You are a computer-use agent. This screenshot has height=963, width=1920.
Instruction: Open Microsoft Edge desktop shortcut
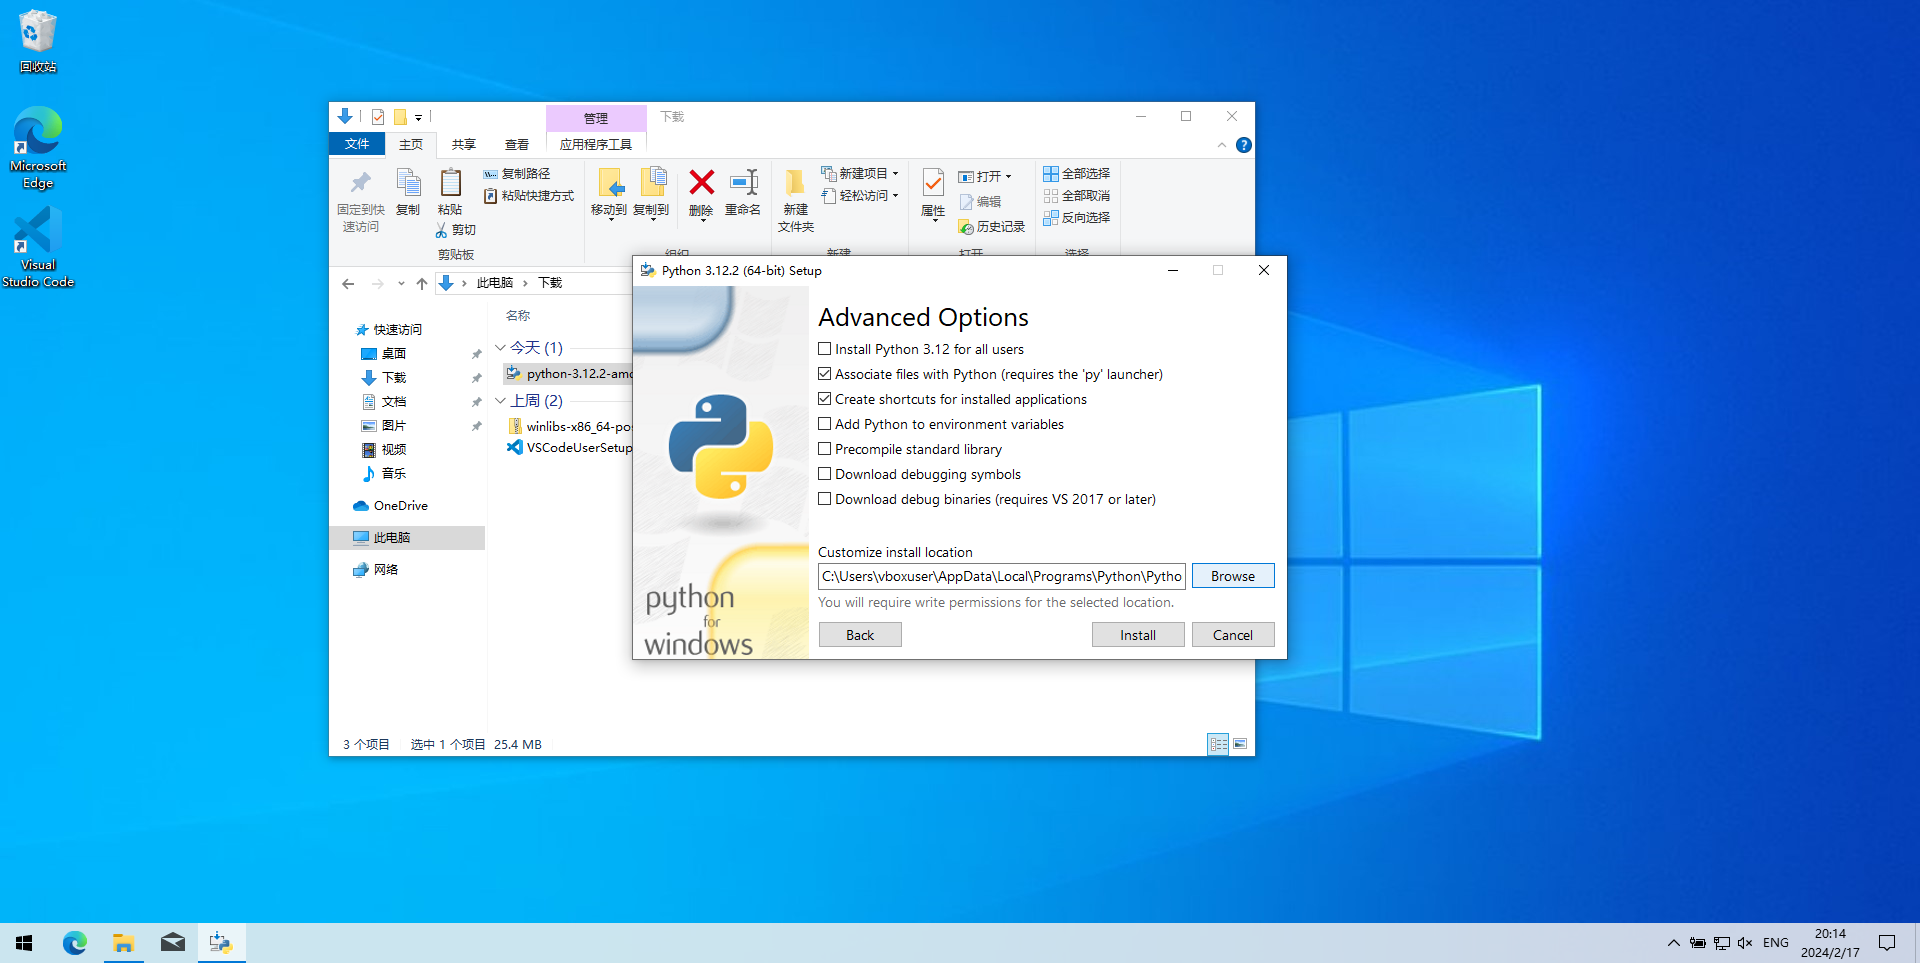(x=38, y=147)
